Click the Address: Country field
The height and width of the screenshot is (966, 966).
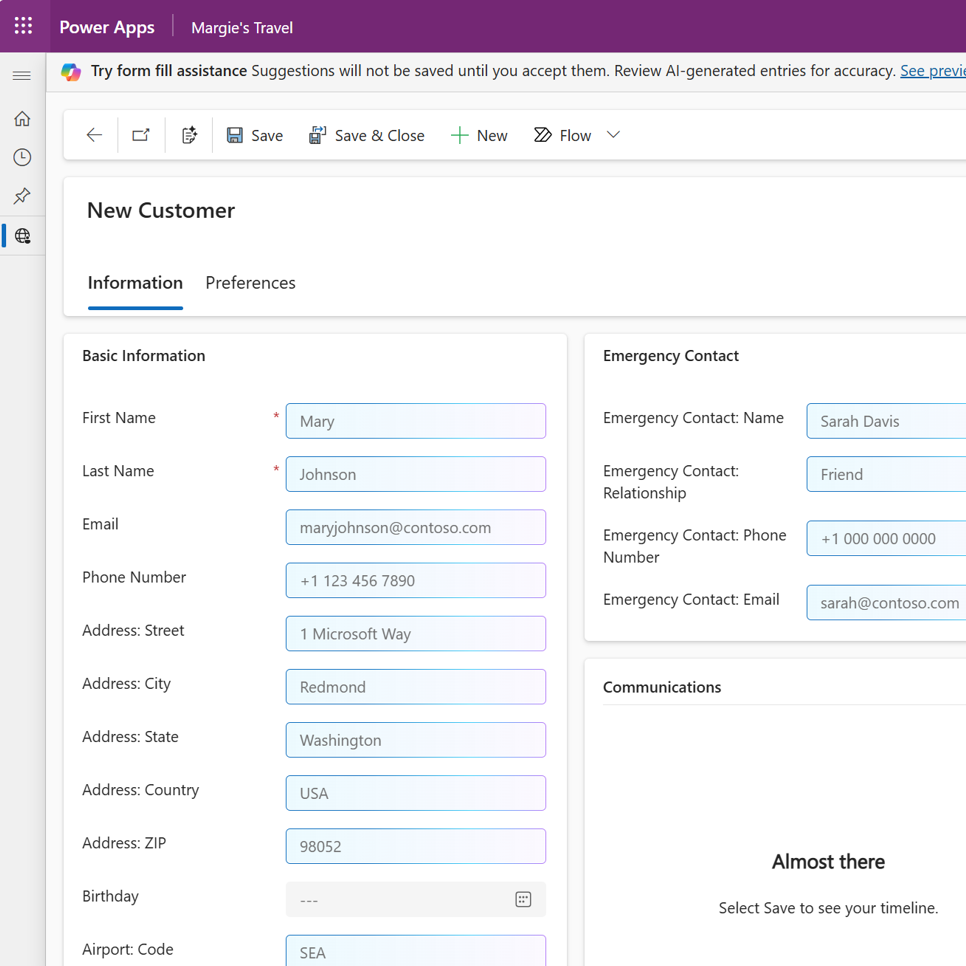[x=416, y=794]
